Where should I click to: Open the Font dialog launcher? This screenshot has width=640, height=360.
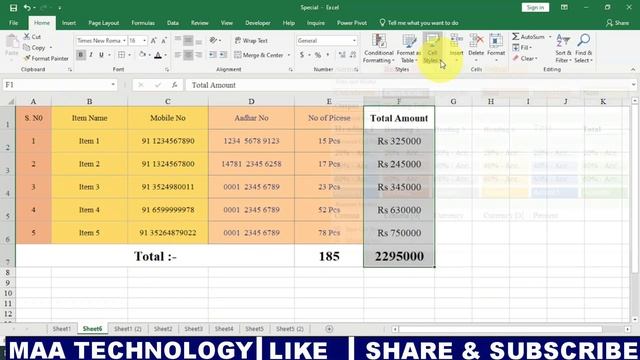(167, 70)
